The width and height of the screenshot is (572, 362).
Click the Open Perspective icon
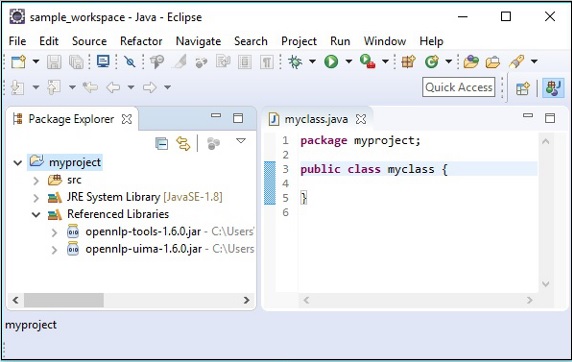click(x=522, y=88)
